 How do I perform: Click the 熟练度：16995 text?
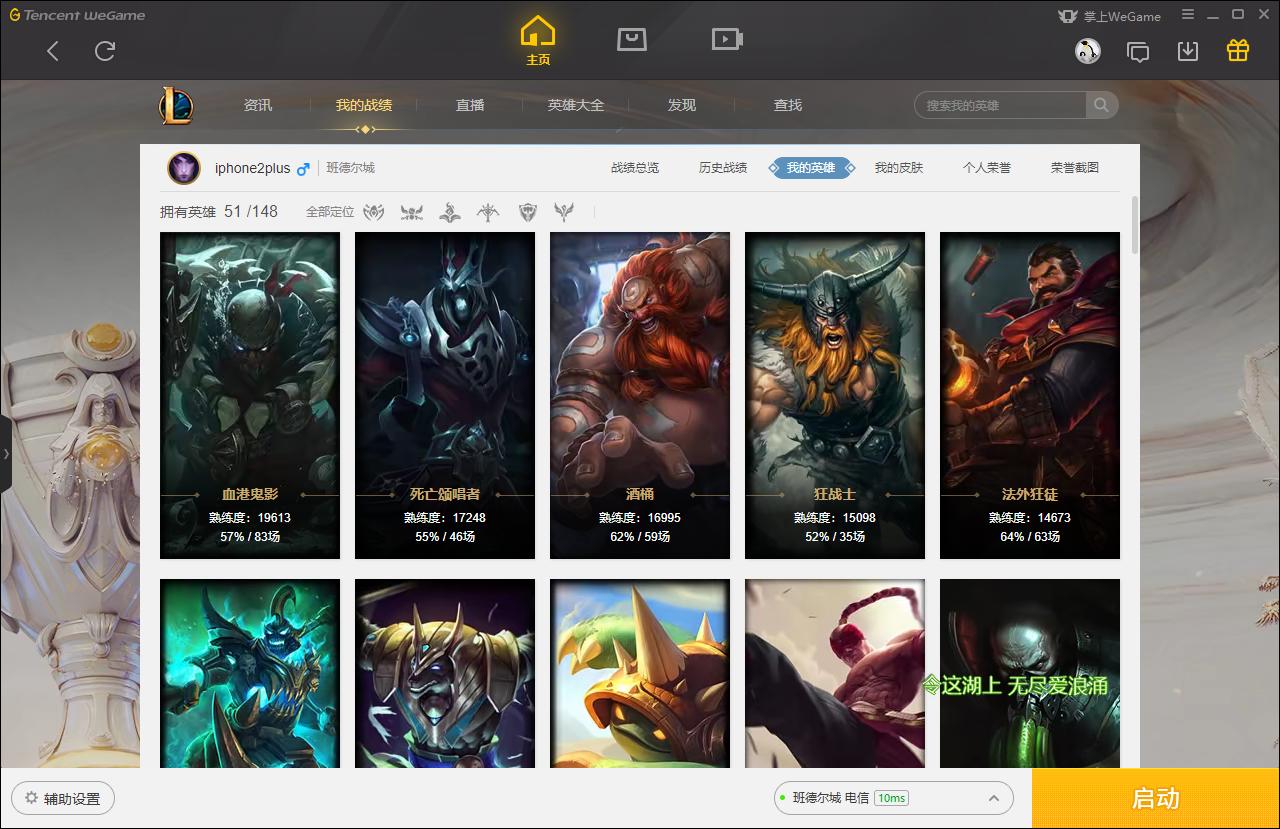(640, 518)
